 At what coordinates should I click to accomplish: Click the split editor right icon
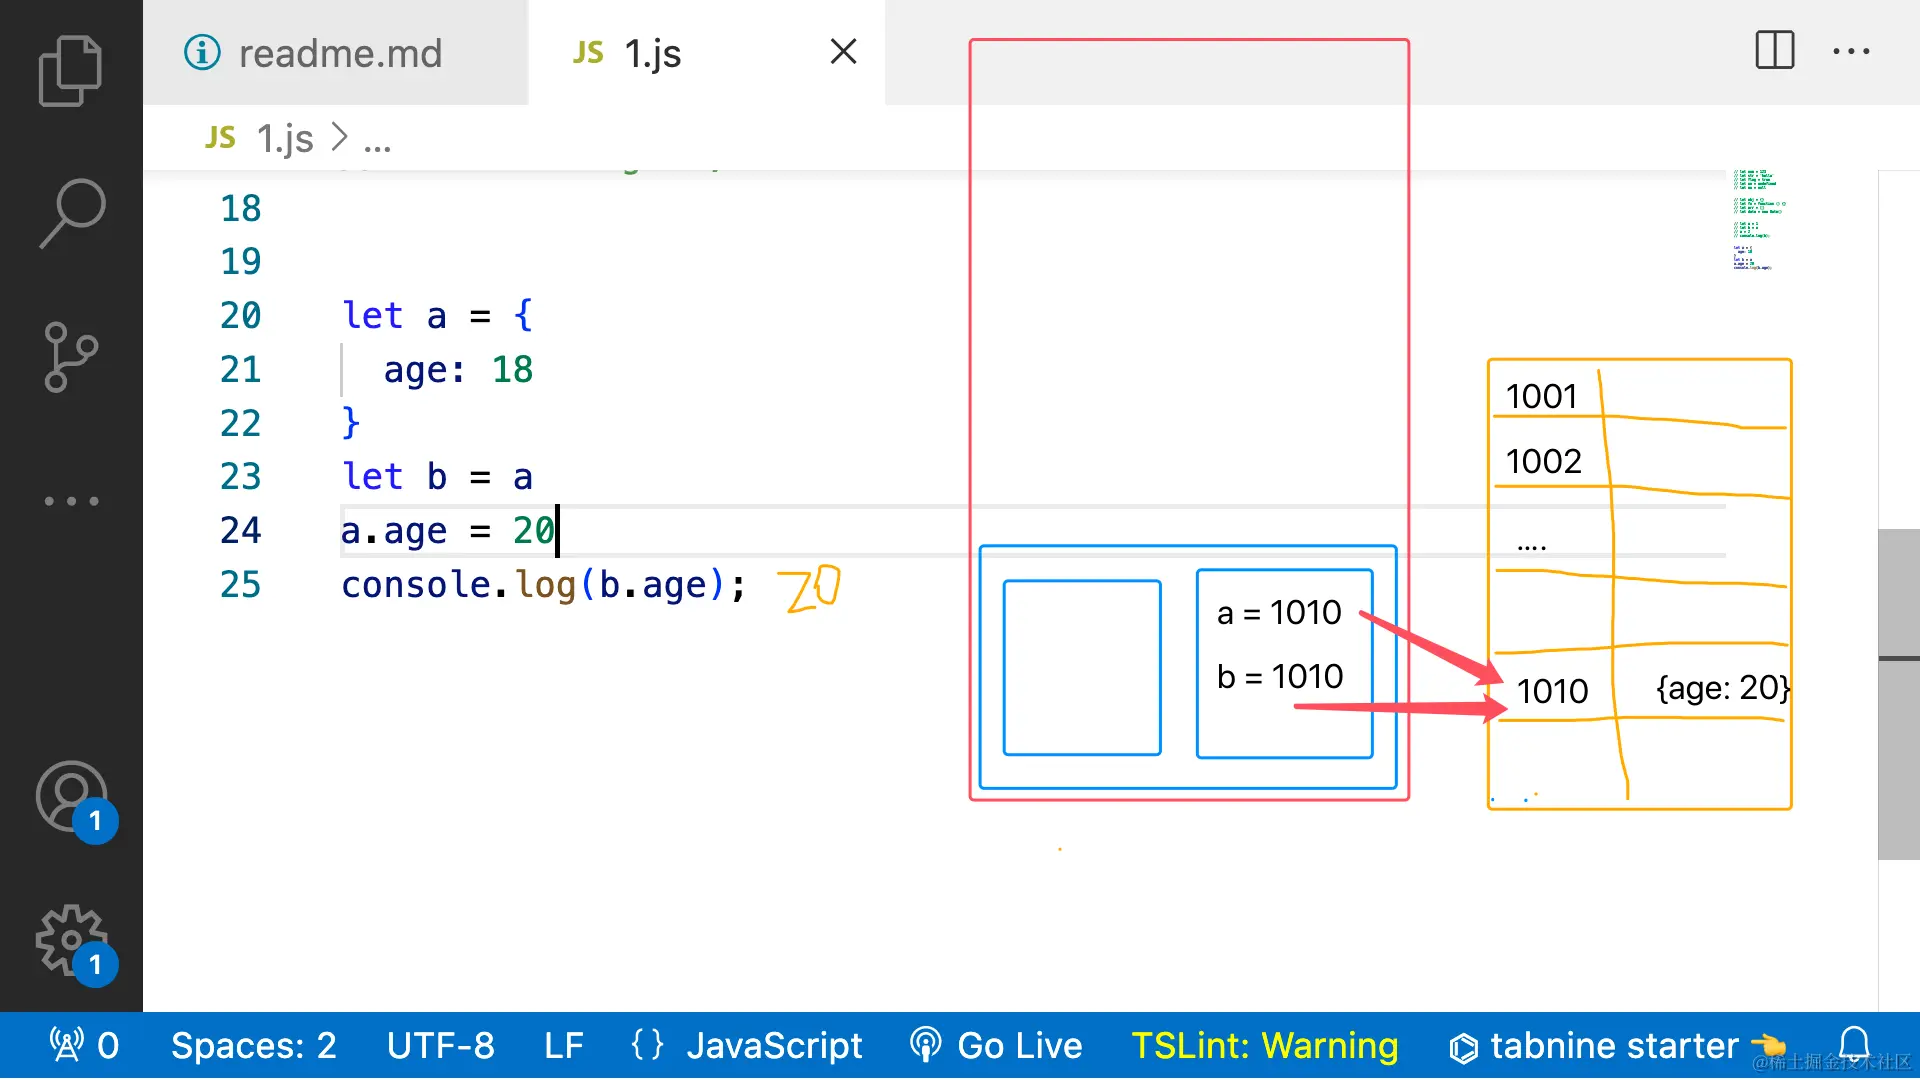[x=1775, y=50]
